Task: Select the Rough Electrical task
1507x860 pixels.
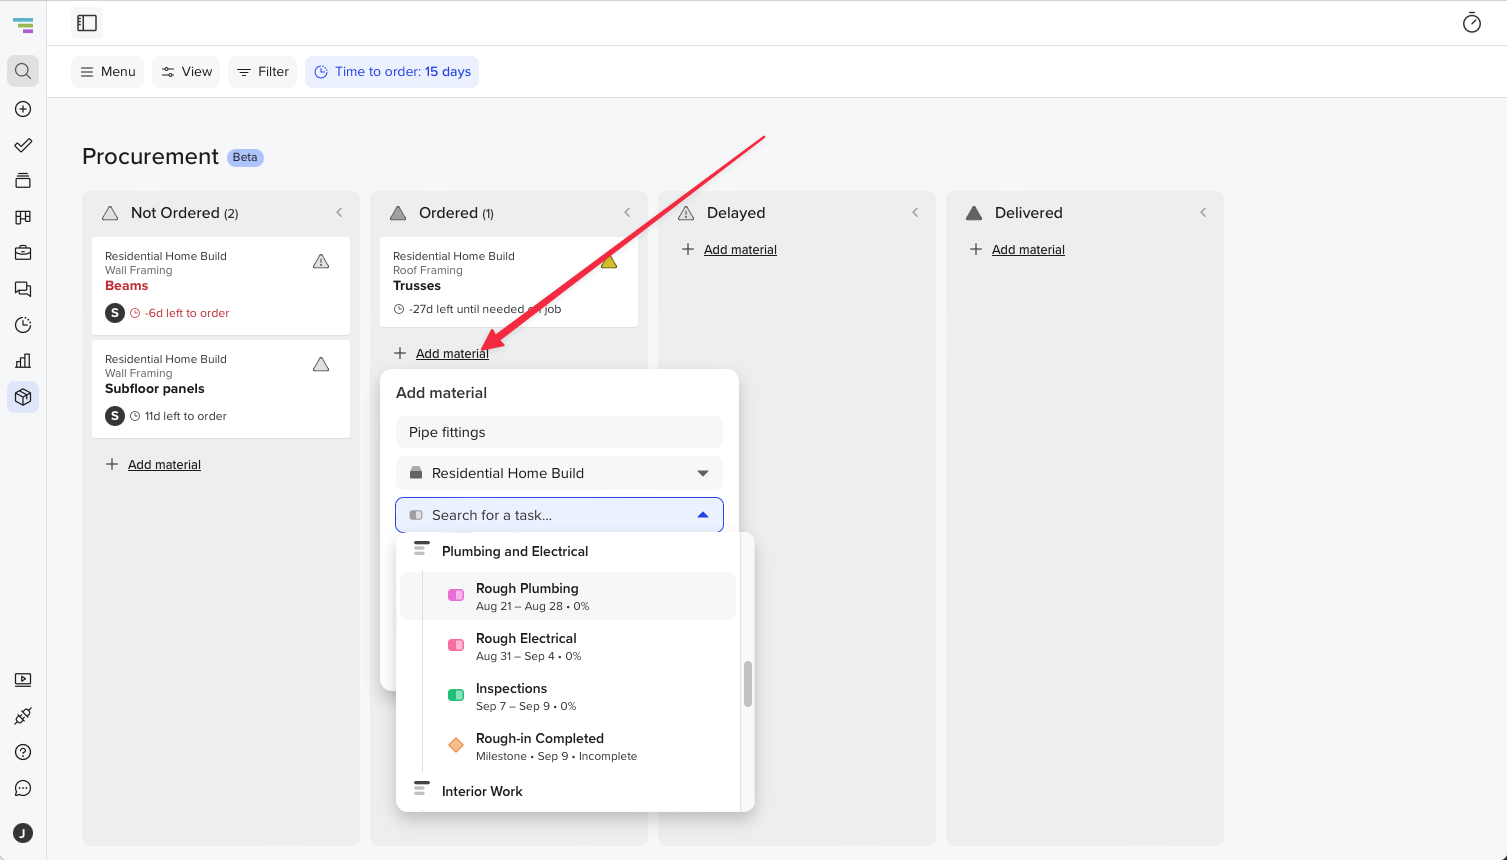Action: click(x=568, y=646)
